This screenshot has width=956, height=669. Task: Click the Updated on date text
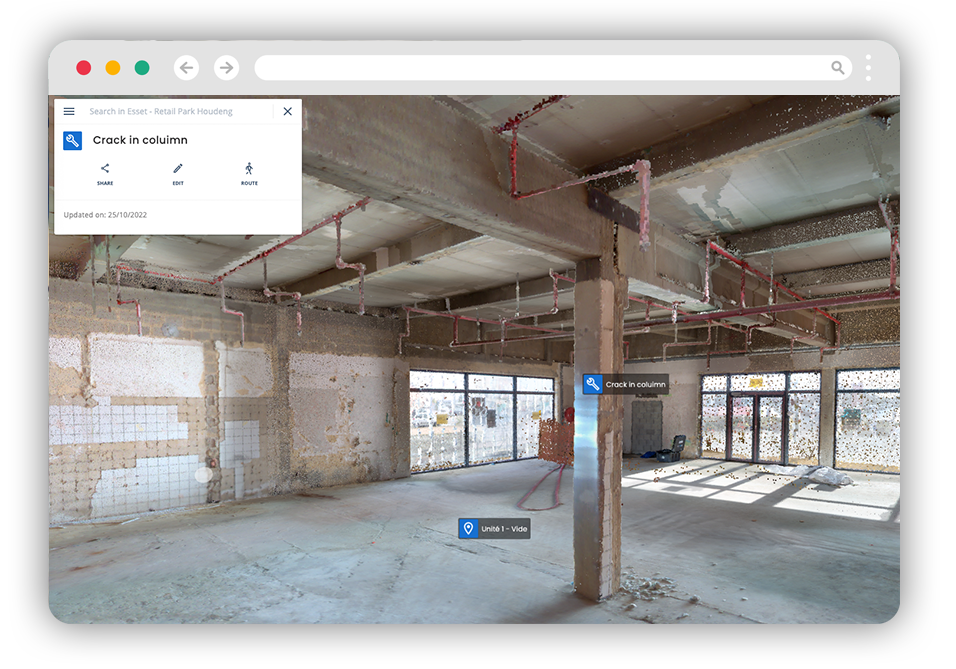tap(105, 215)
